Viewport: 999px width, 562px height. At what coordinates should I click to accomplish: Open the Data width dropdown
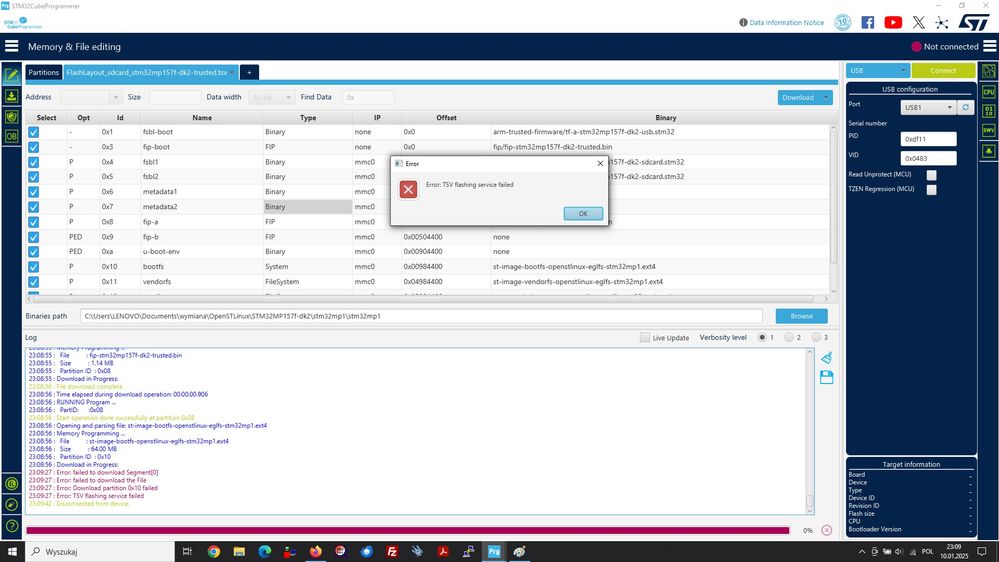point(271,97)
